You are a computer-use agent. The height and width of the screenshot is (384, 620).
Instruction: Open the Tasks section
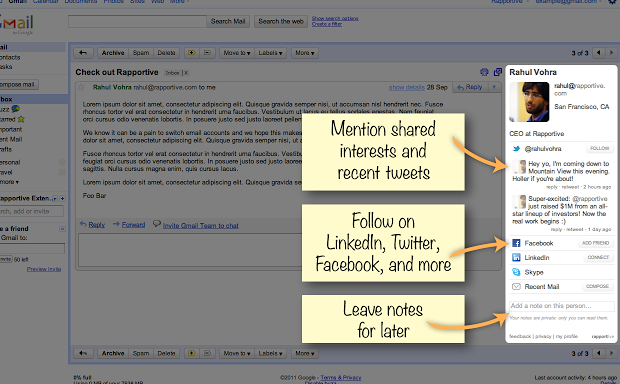6,67
